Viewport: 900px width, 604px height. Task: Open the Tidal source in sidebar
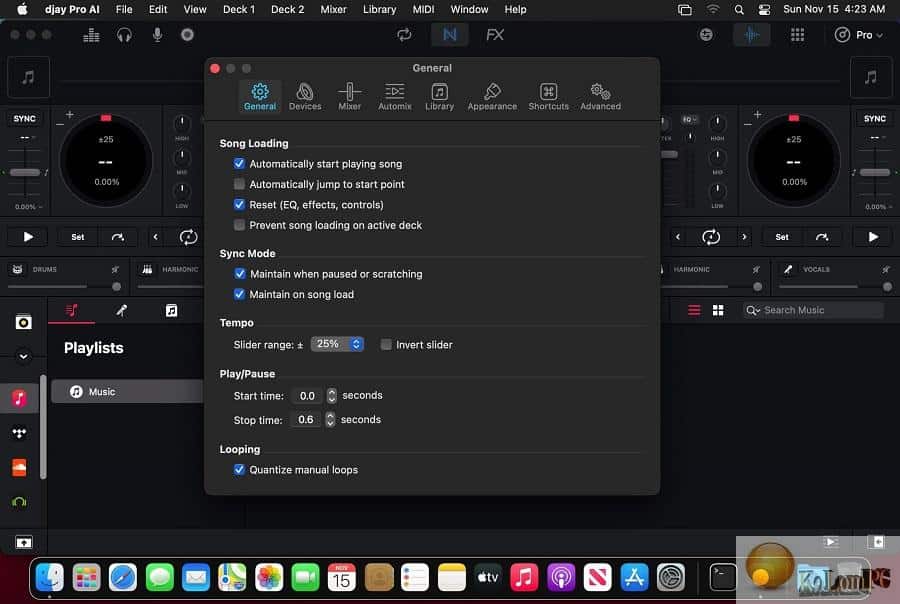19,433
